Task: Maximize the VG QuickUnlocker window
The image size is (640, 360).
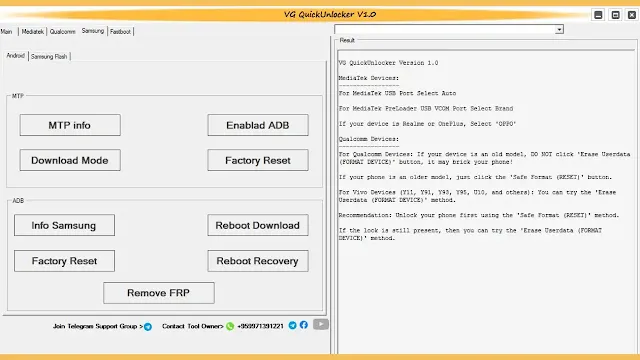Action: tap(616, 15)
